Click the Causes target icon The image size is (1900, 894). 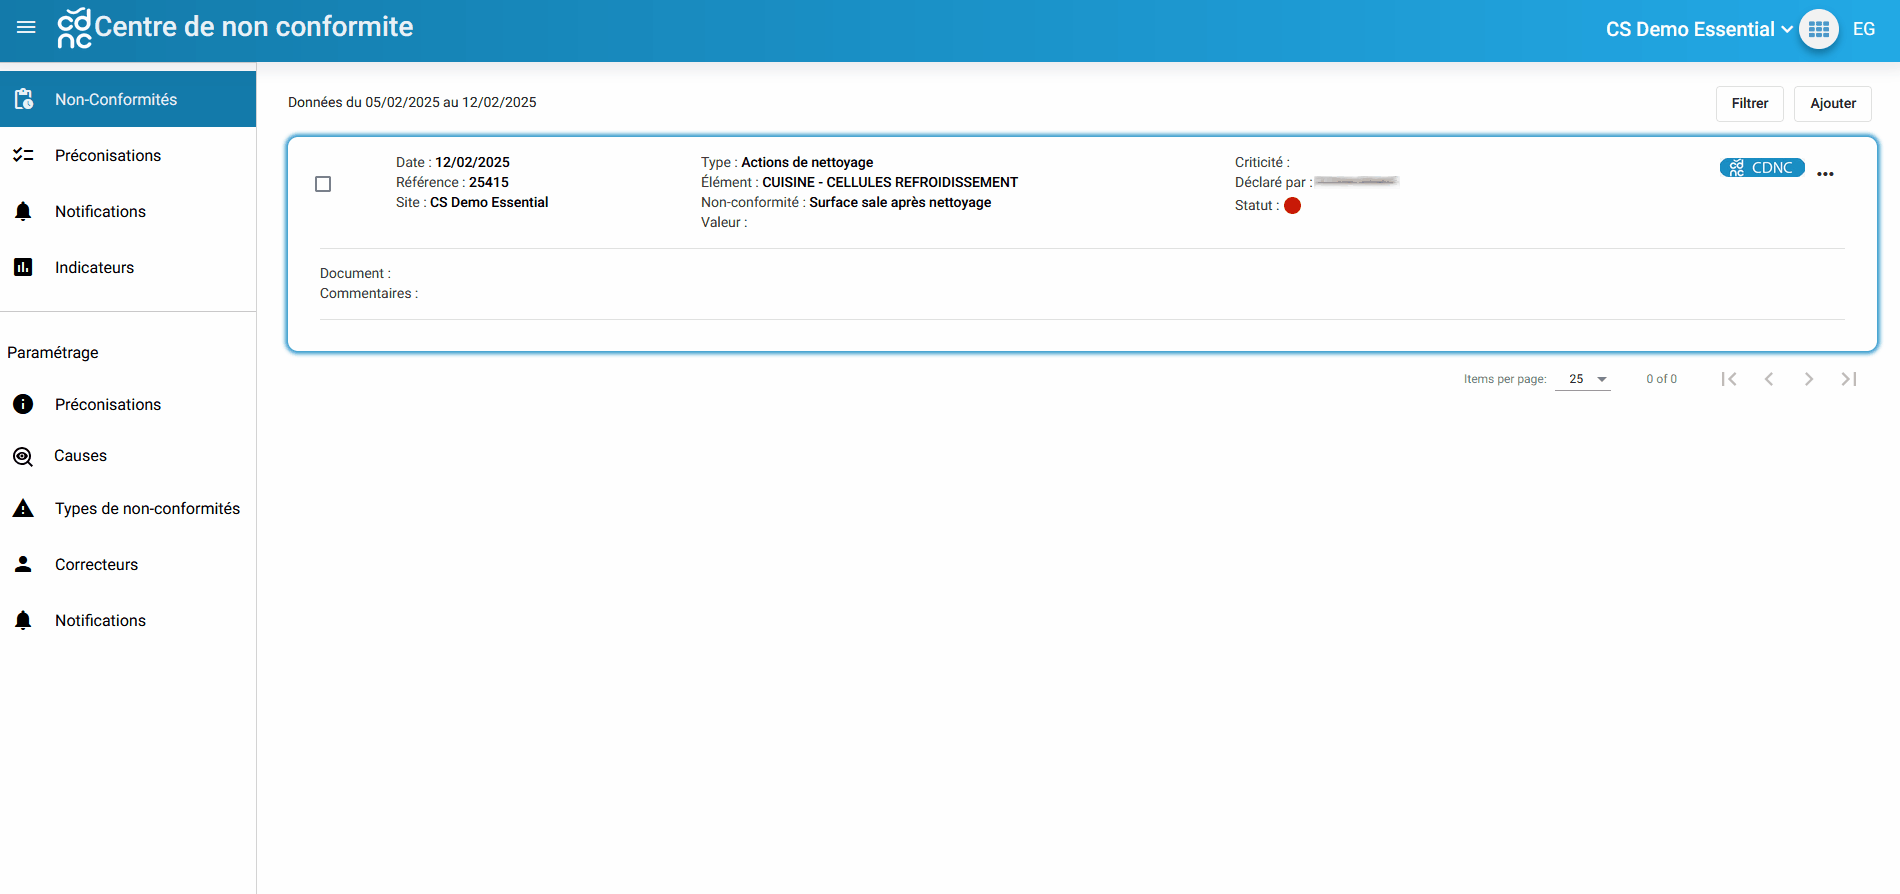click(x=23, y=456)
